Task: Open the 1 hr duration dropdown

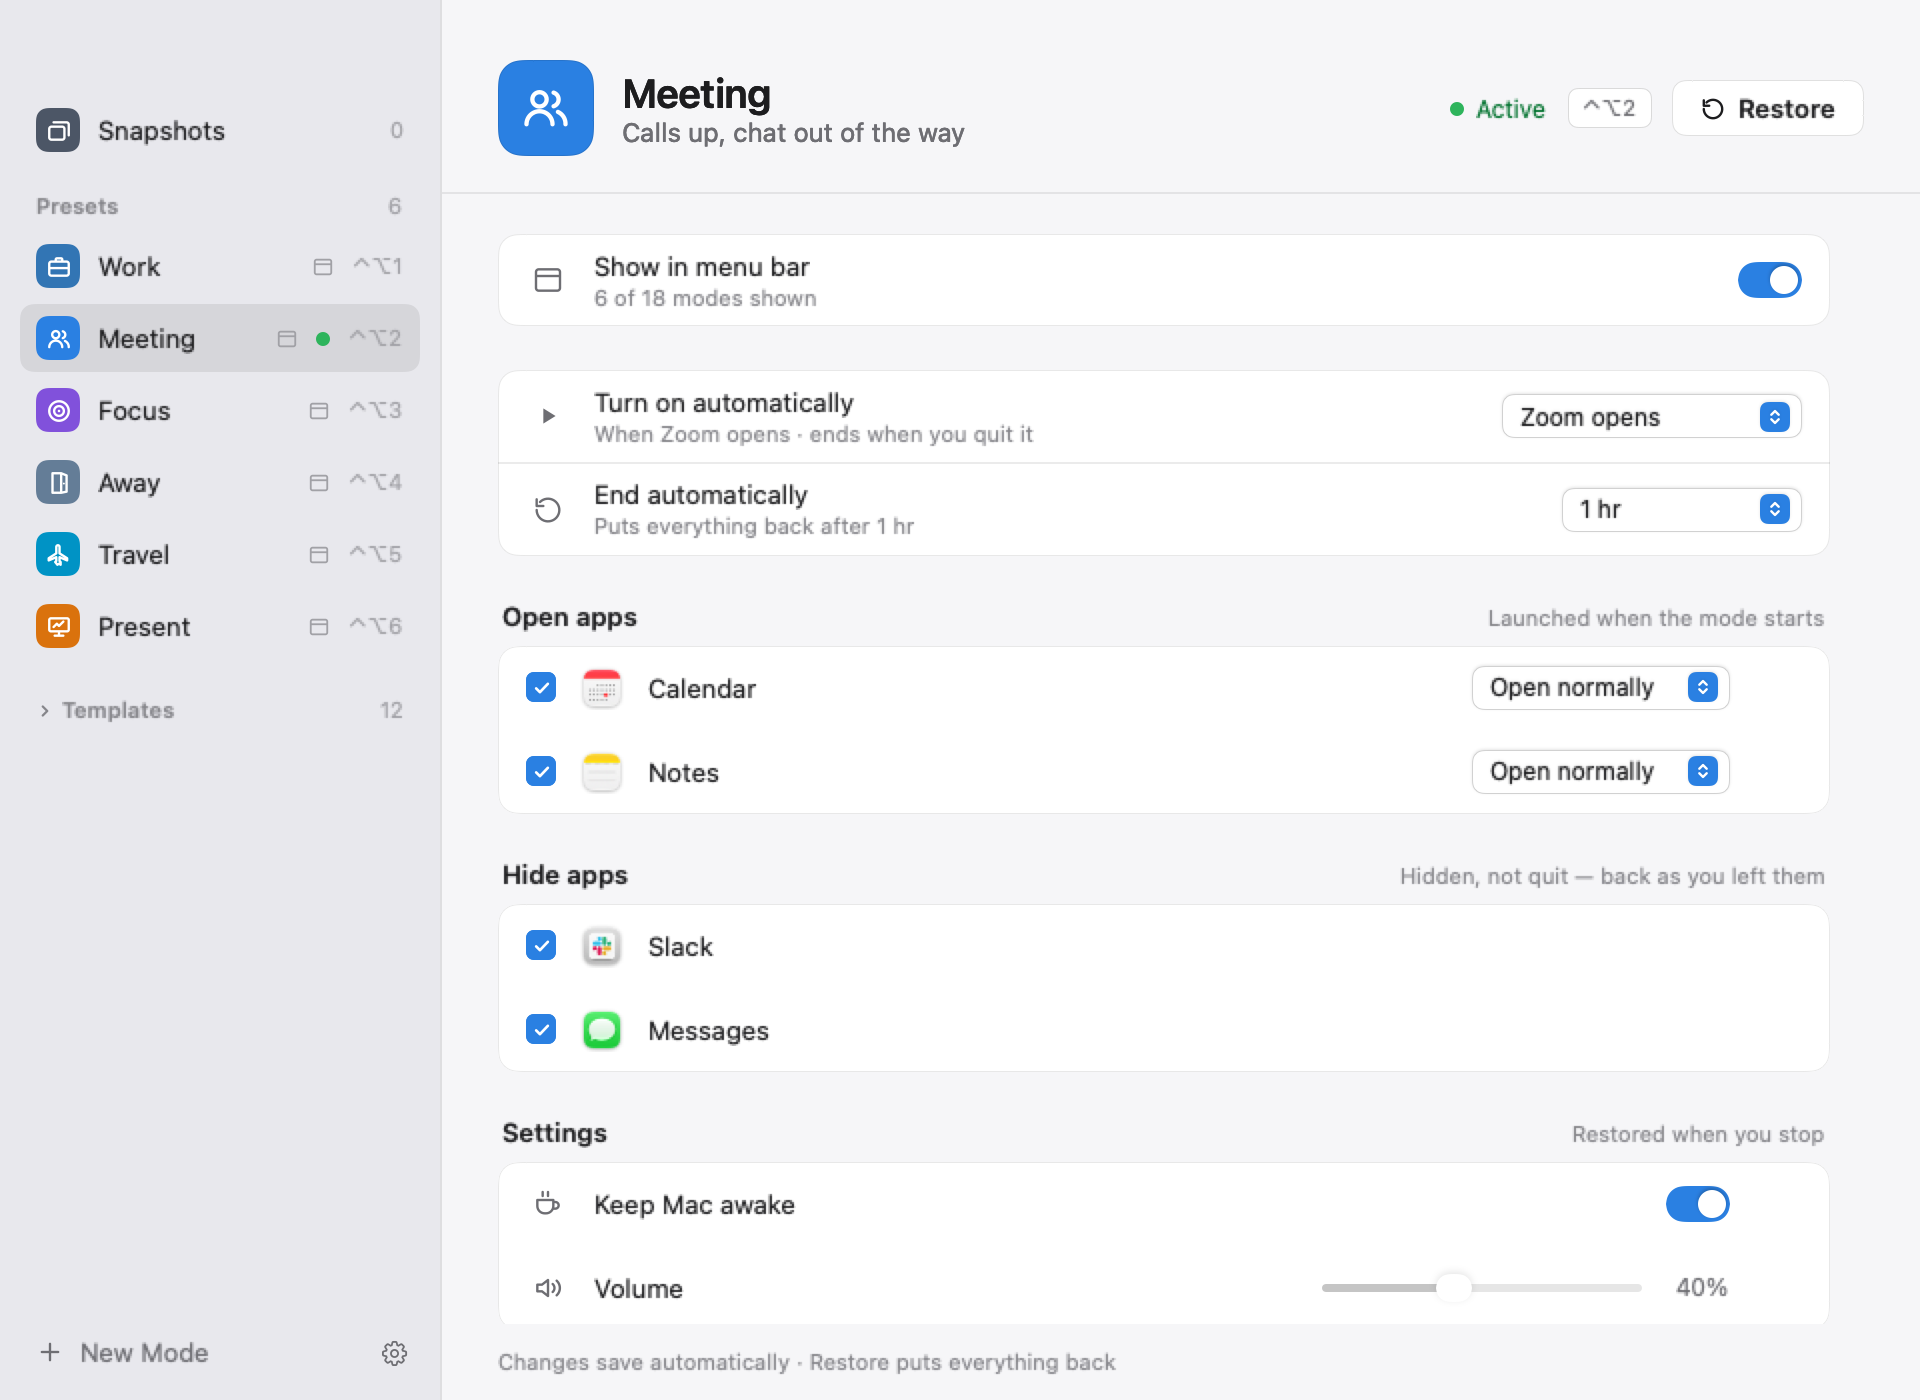Action: (x=1681, y=509)
